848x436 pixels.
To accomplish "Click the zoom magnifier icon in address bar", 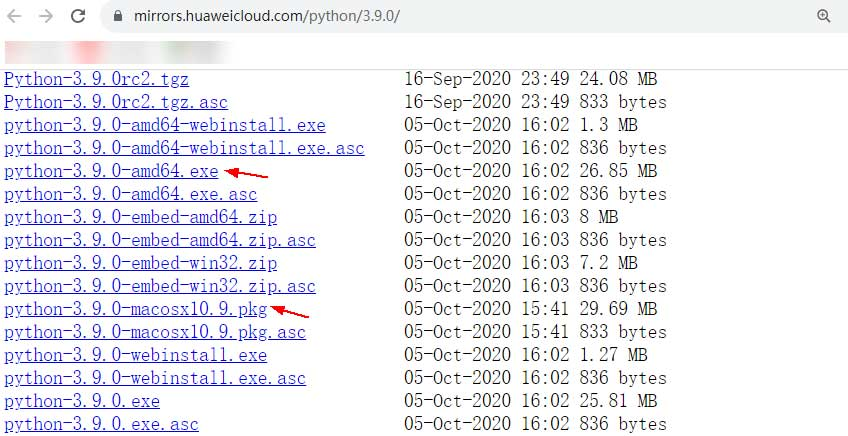I will 824,17.
